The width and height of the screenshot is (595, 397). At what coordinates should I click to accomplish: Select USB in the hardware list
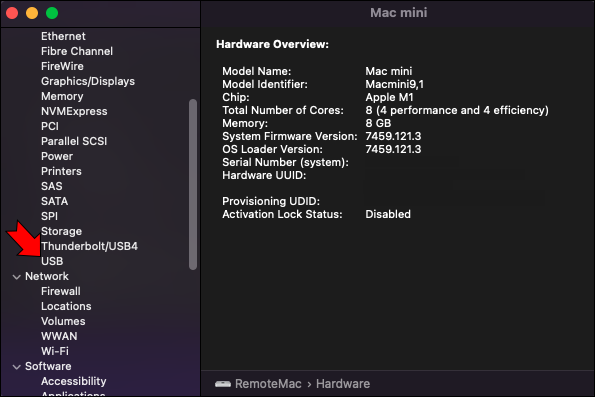click(52, 261)
